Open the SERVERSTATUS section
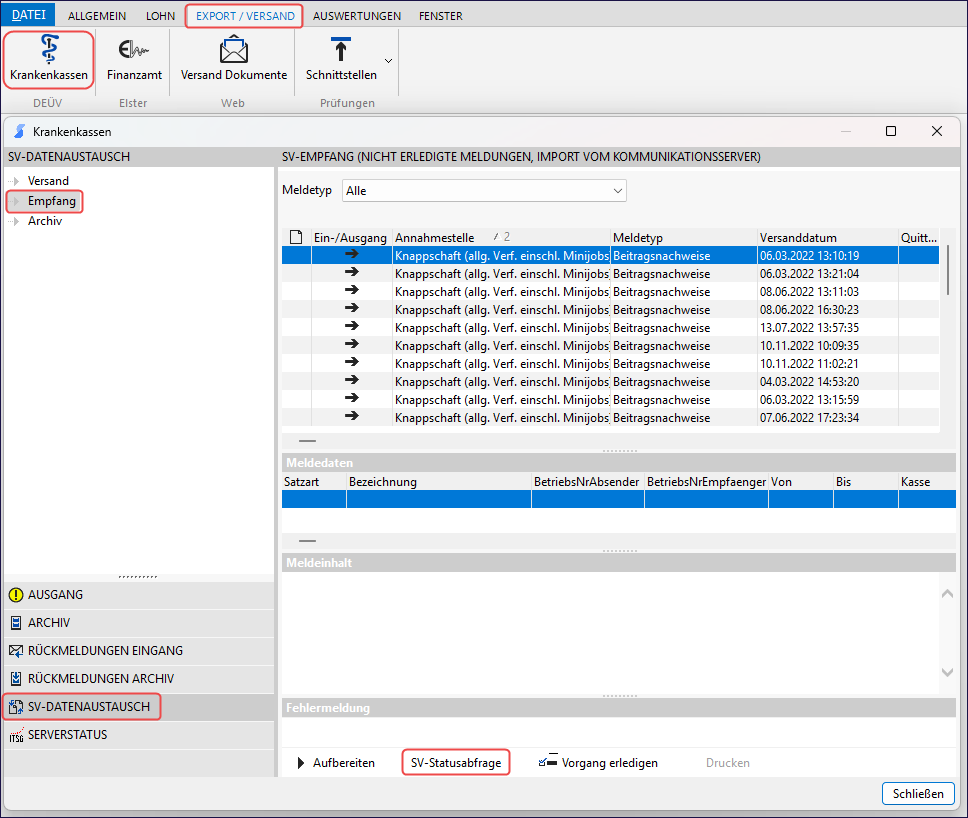The image size is (968, 818). pos(67,735)
